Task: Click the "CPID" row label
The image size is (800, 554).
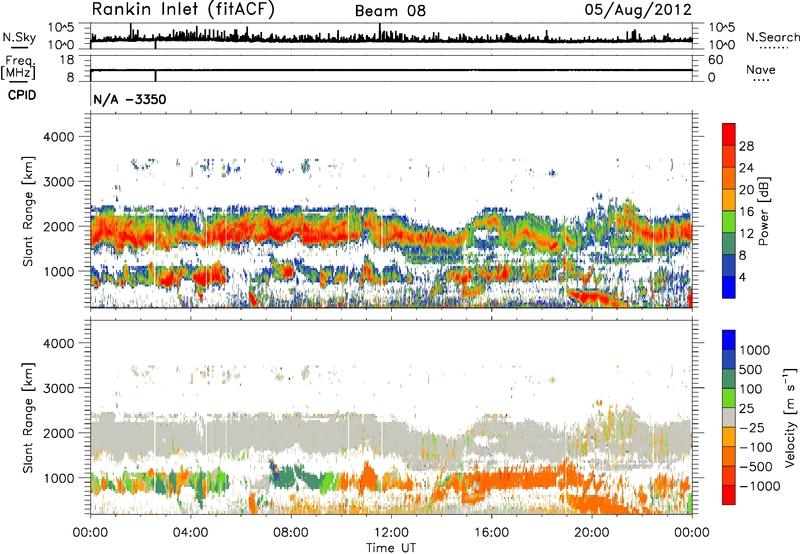Action: 22,95
